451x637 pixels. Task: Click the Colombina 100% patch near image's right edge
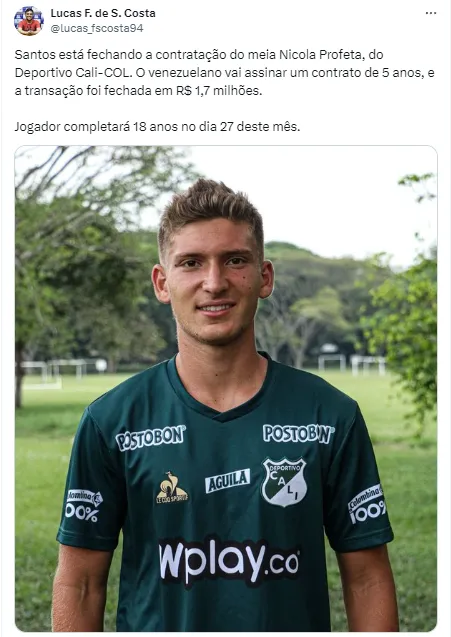pos(367,504)
